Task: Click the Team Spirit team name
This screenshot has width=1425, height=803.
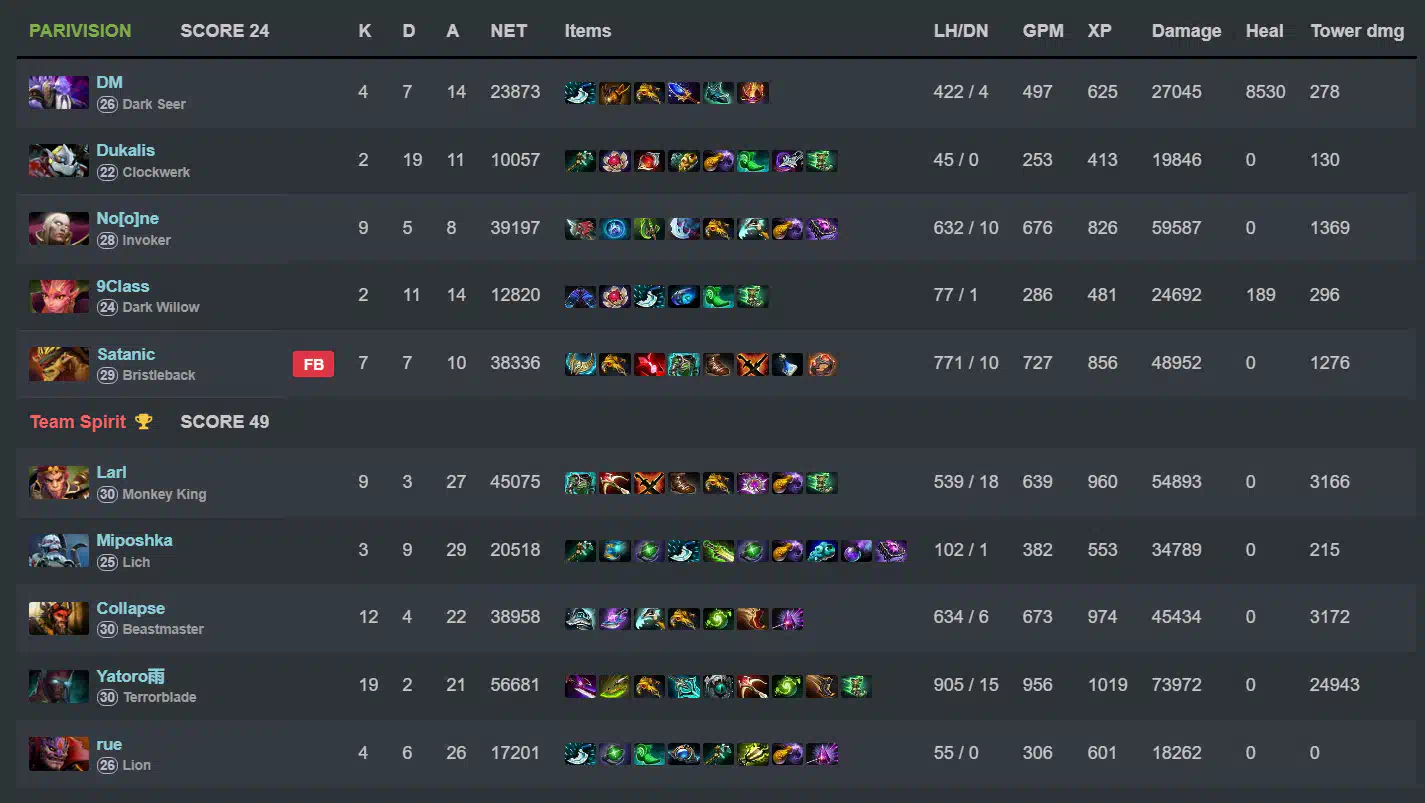Action: [78, 422]
